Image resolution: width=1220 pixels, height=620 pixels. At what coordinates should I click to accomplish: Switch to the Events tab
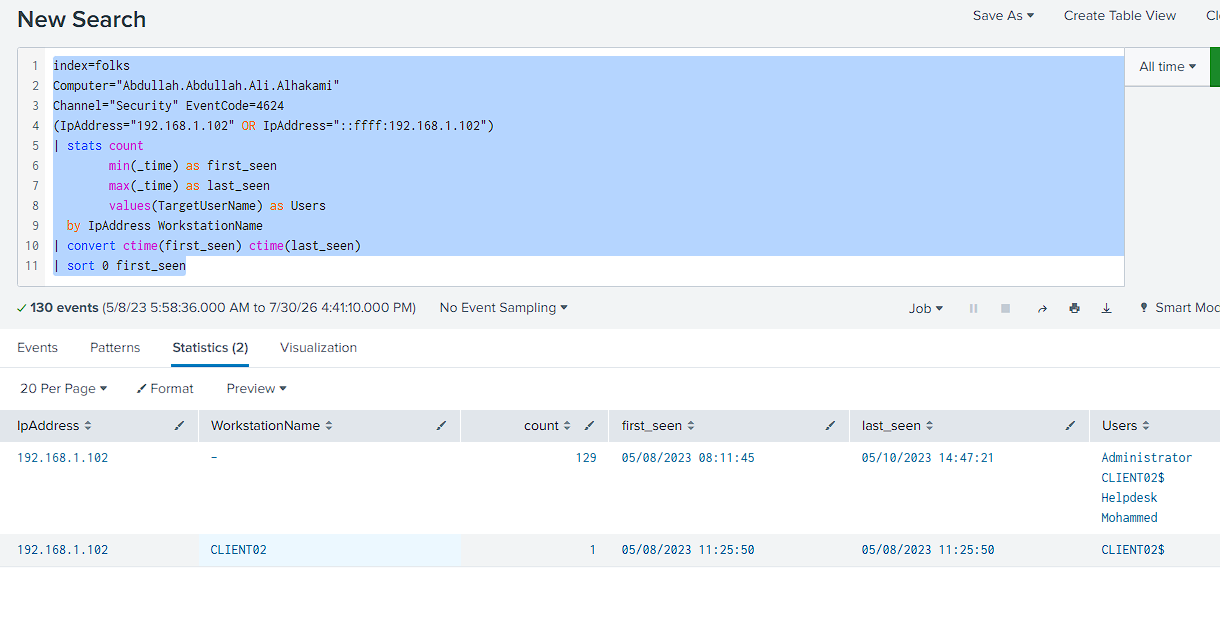[37, 348]
